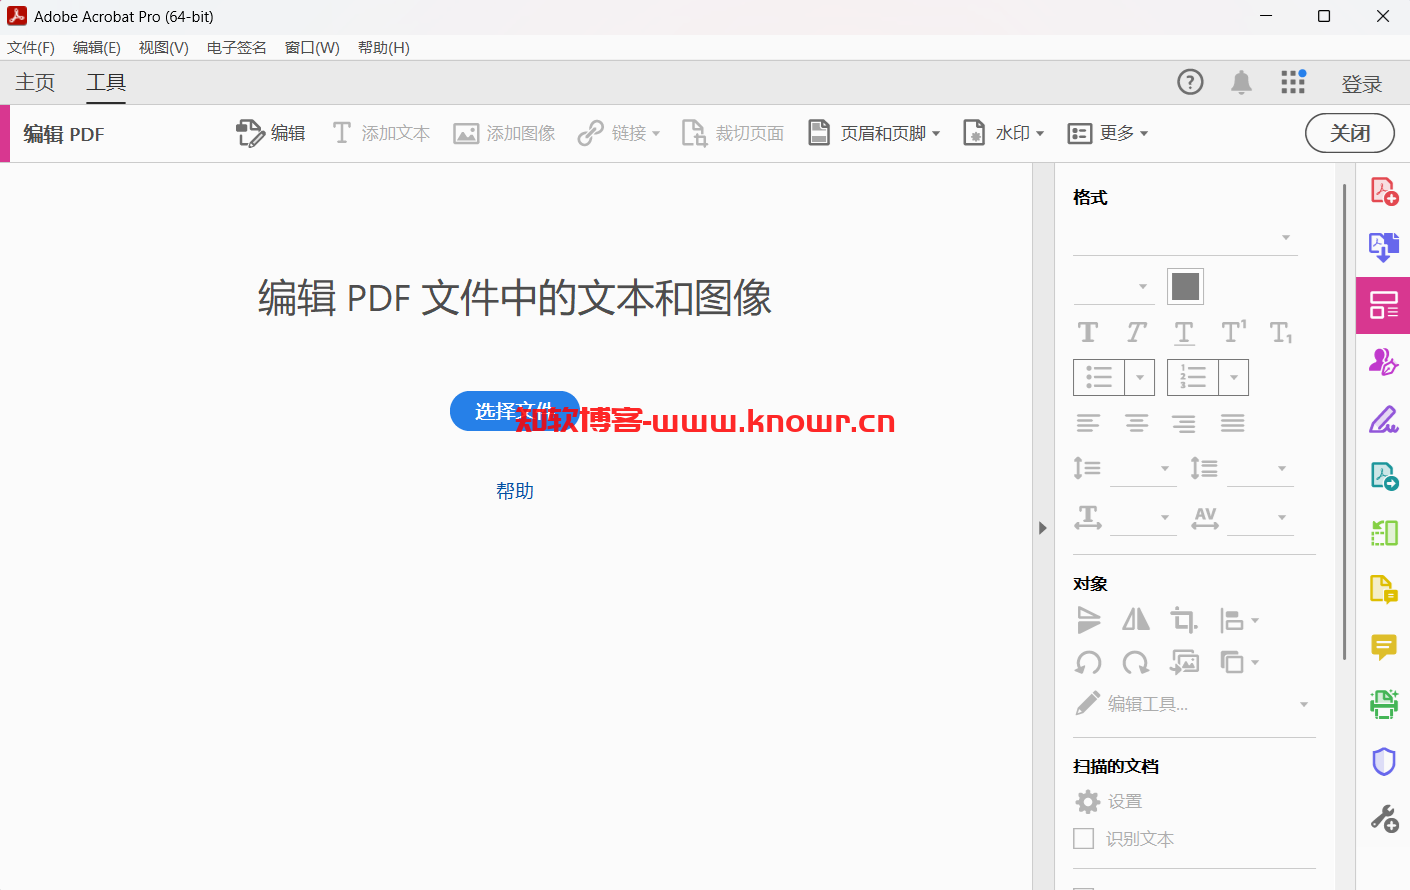Image resolution: width=1410 pixels, height=890 pixels.
Task: Enable the Recognize Text (识别文本) checkbox
Action: pos(1083,838)
